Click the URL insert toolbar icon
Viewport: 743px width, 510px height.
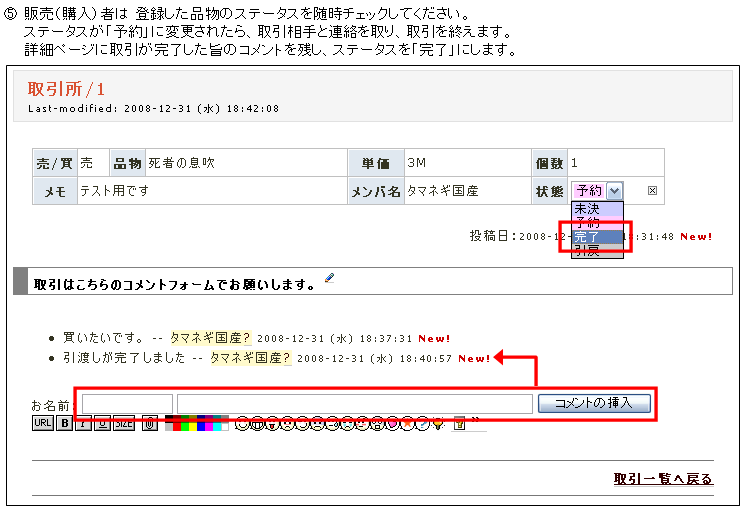pyautogui.click(x=42, y=424)
